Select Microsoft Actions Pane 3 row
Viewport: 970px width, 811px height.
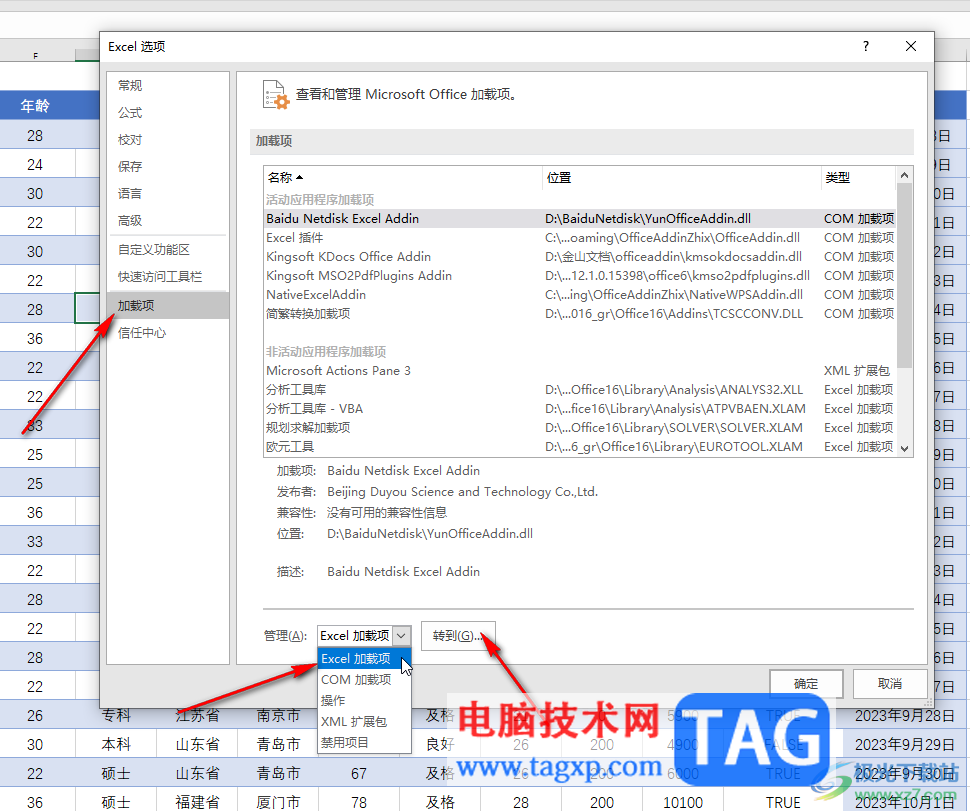click(x=580, y=371)
